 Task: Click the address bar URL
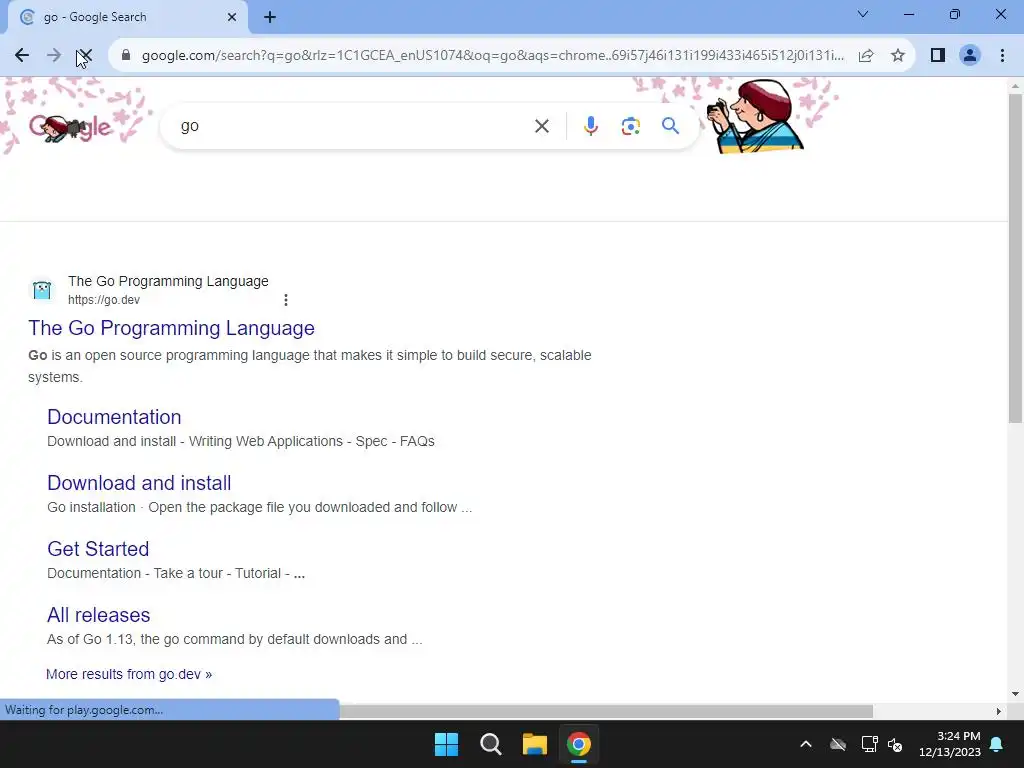point(492,56)
